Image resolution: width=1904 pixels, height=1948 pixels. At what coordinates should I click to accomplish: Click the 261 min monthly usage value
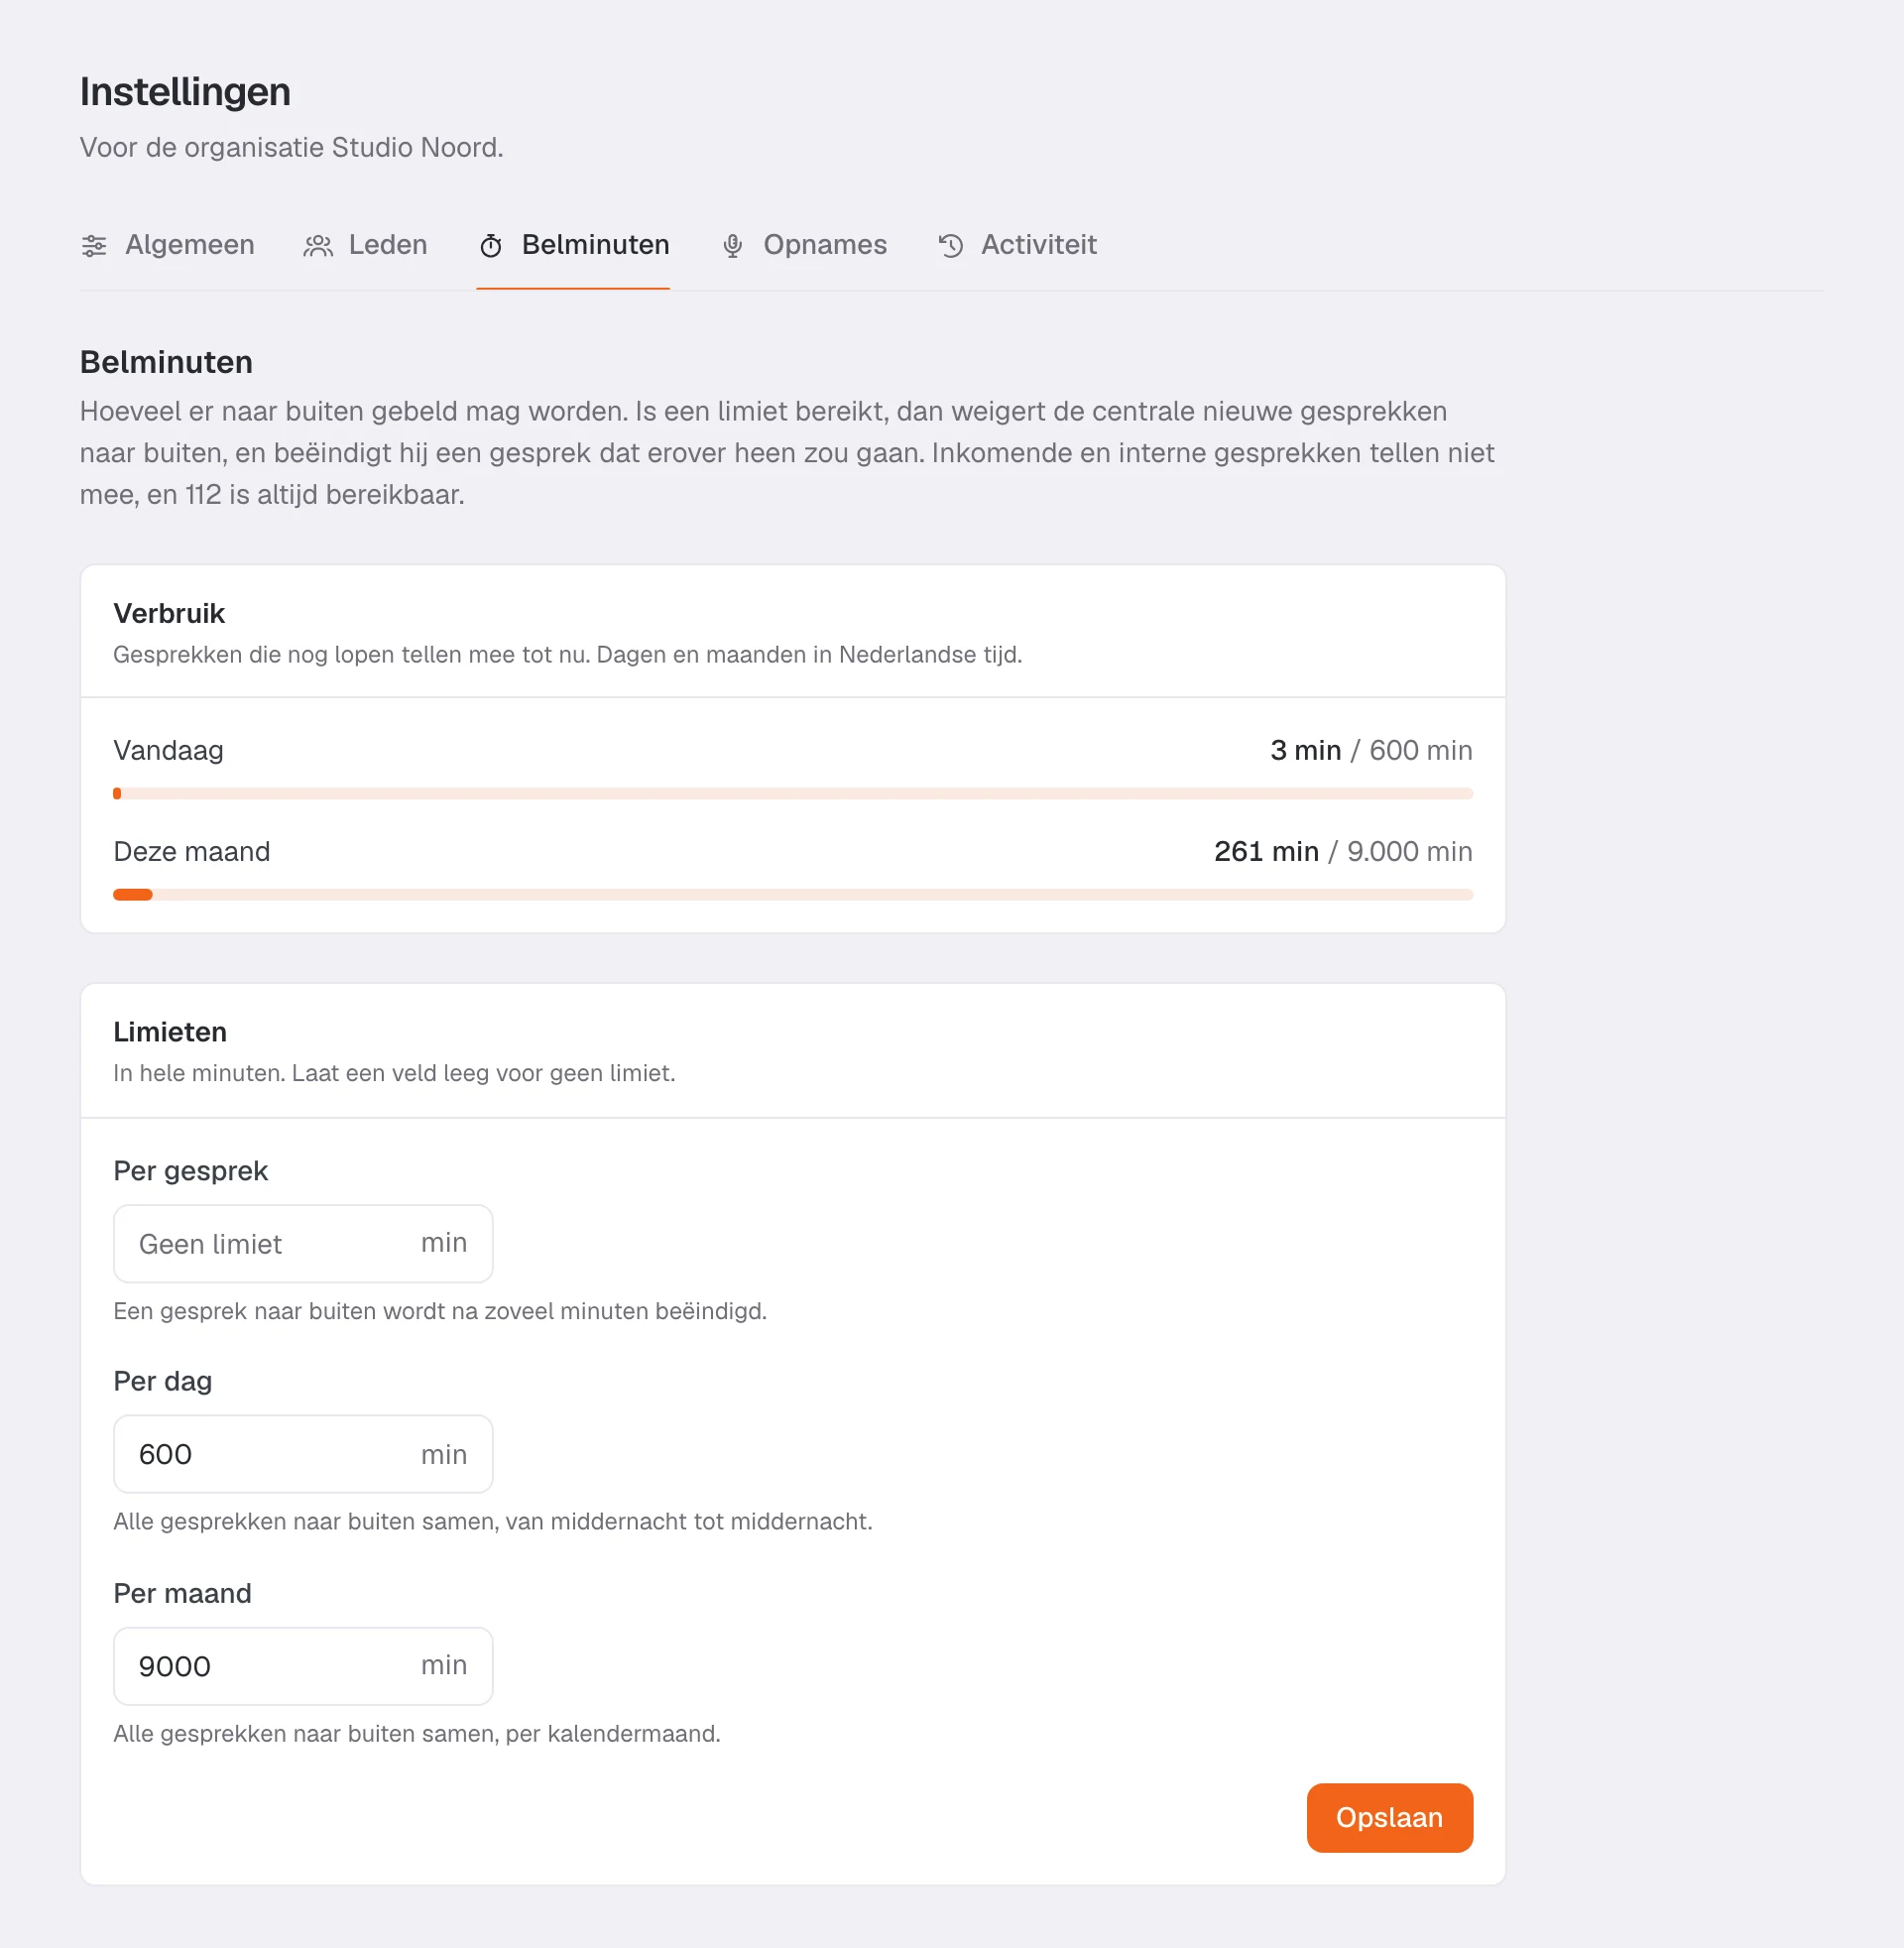(1266, 851)
